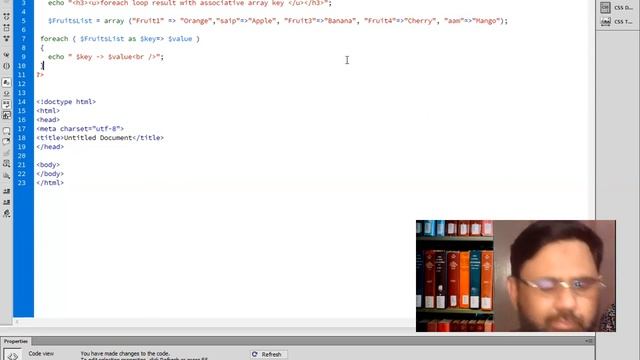Image resolution: width=640 pixels, height=360 pixels.
Task: Click the Format Source Code icon
Action: click(x=7, y=213)
